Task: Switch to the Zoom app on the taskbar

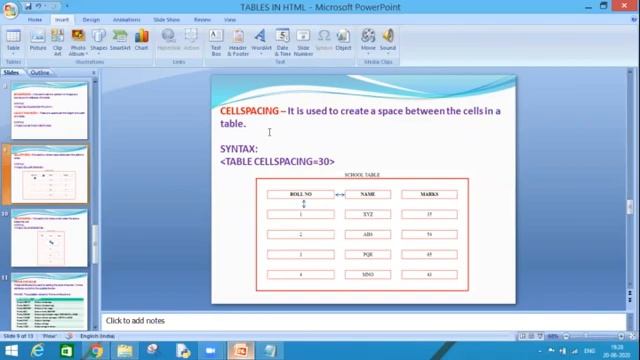Action: 211,351
